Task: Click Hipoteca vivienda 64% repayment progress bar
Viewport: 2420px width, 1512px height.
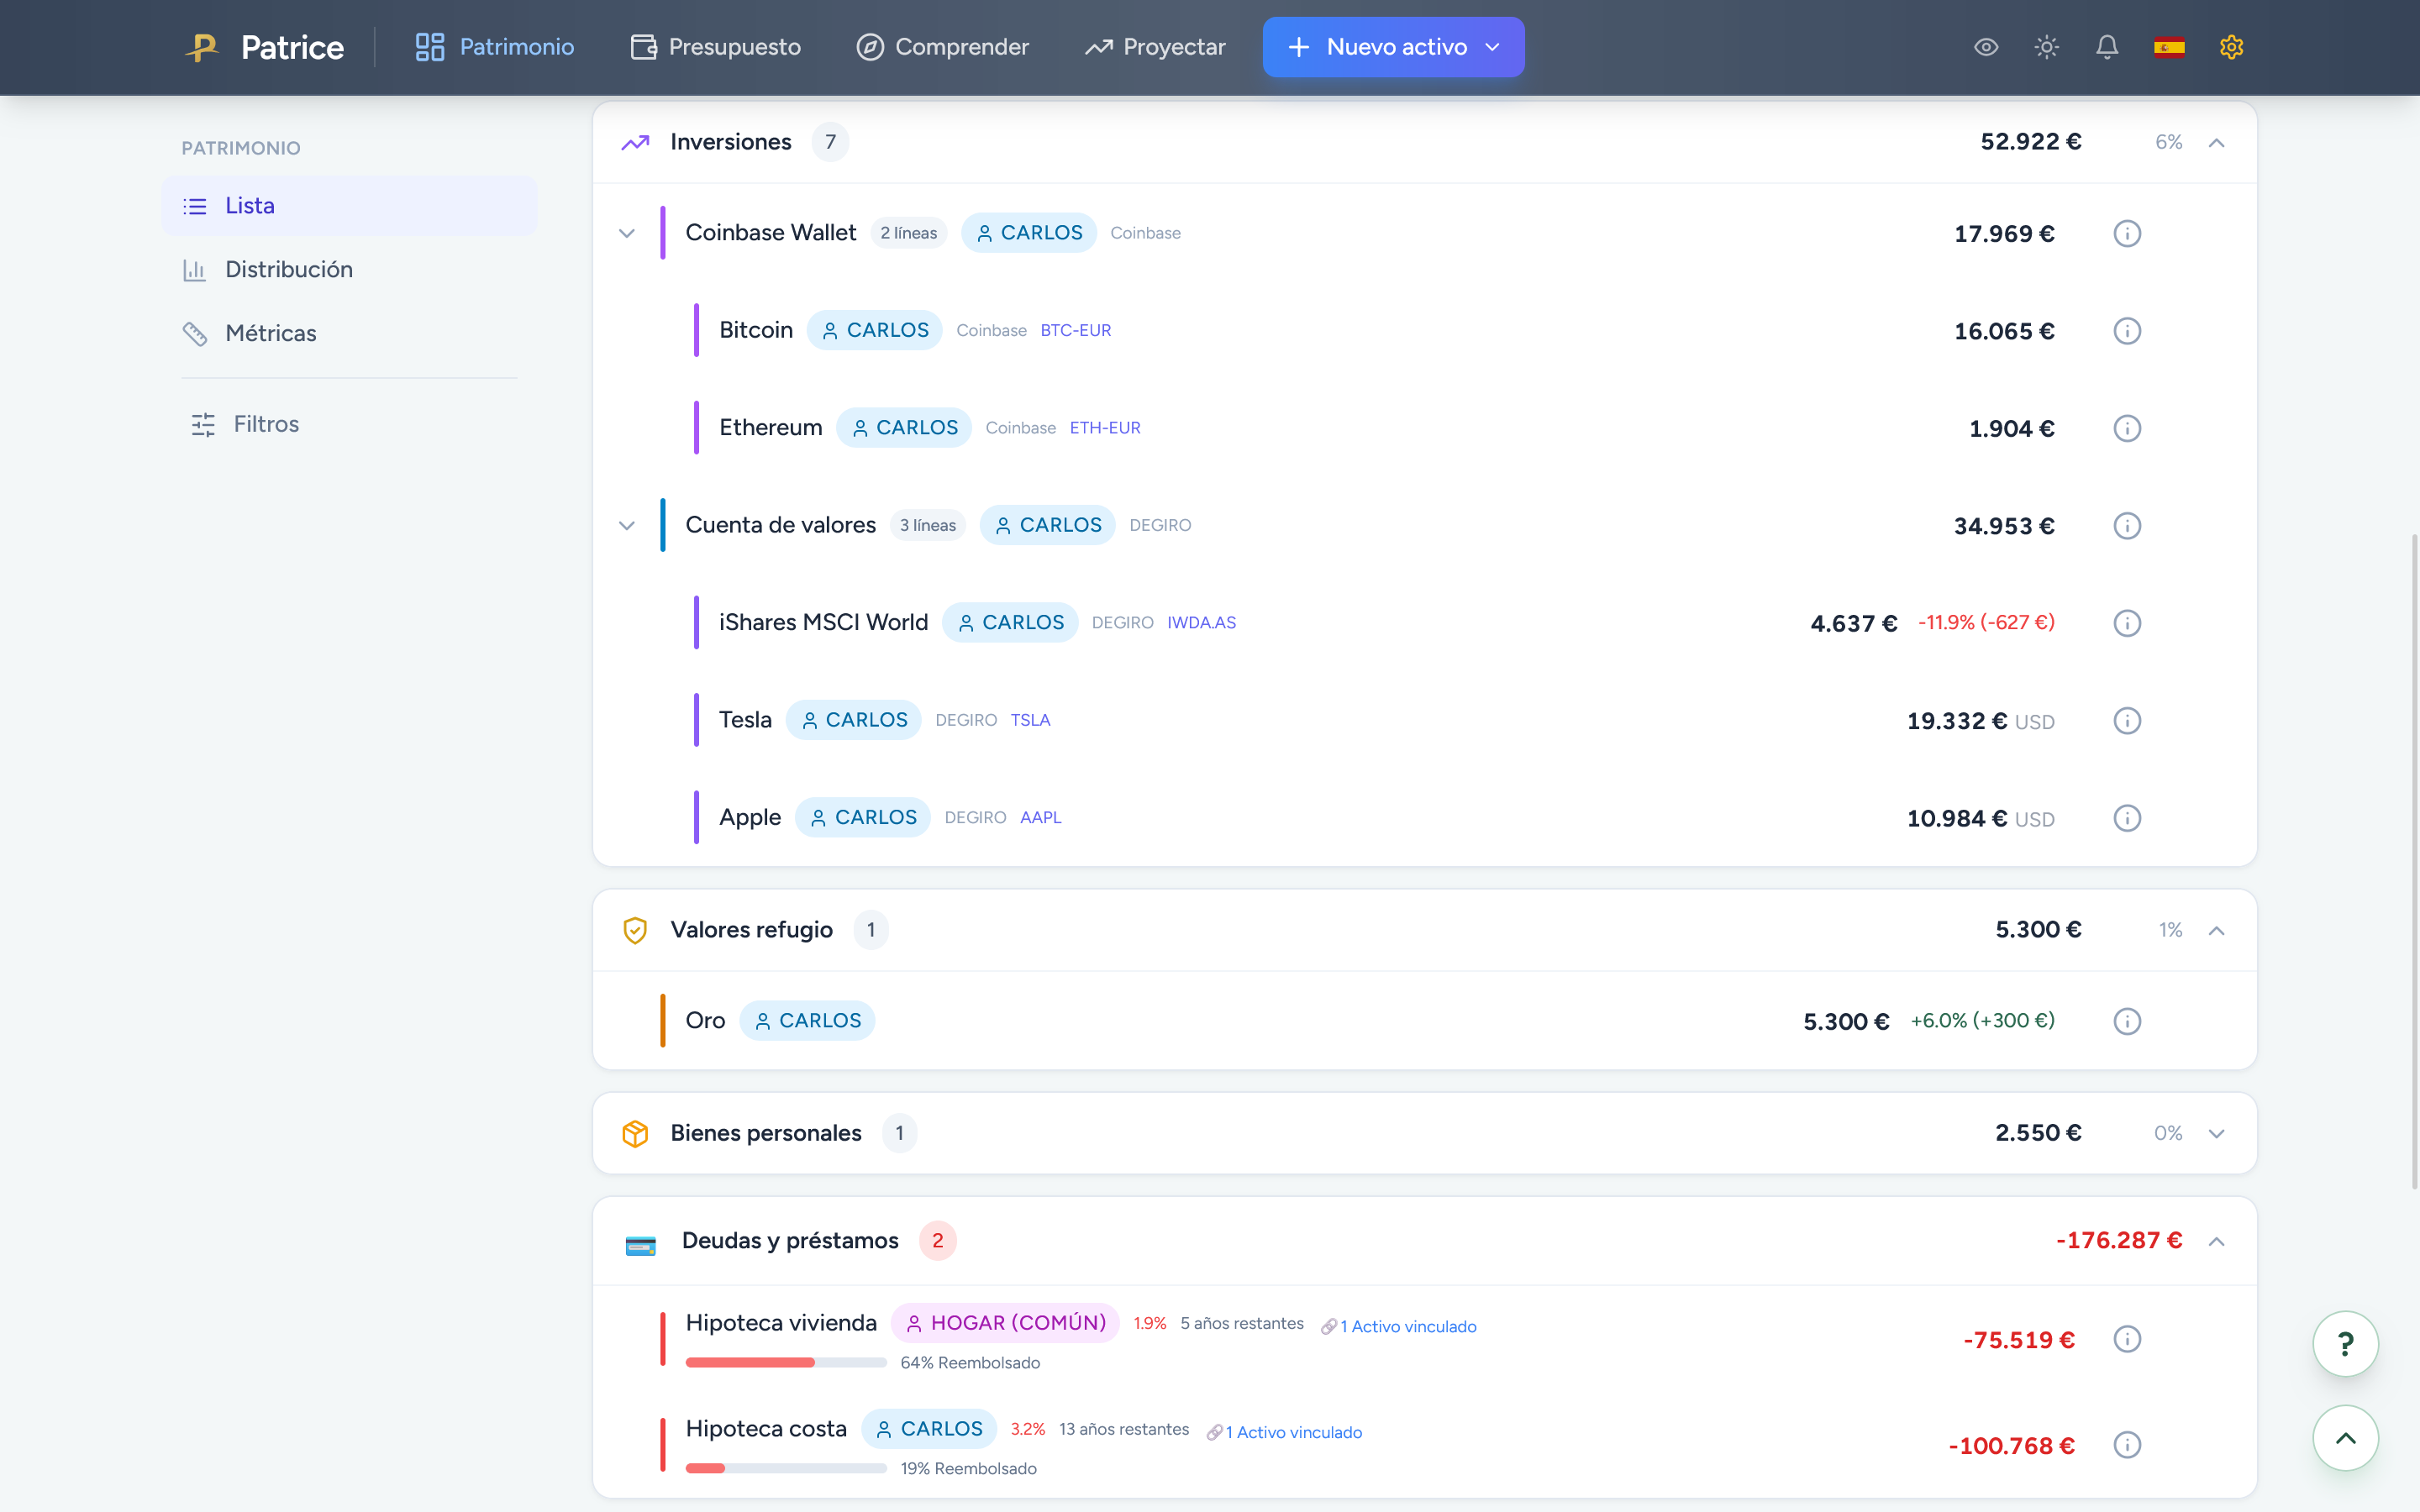Action: click(786, 1363)
